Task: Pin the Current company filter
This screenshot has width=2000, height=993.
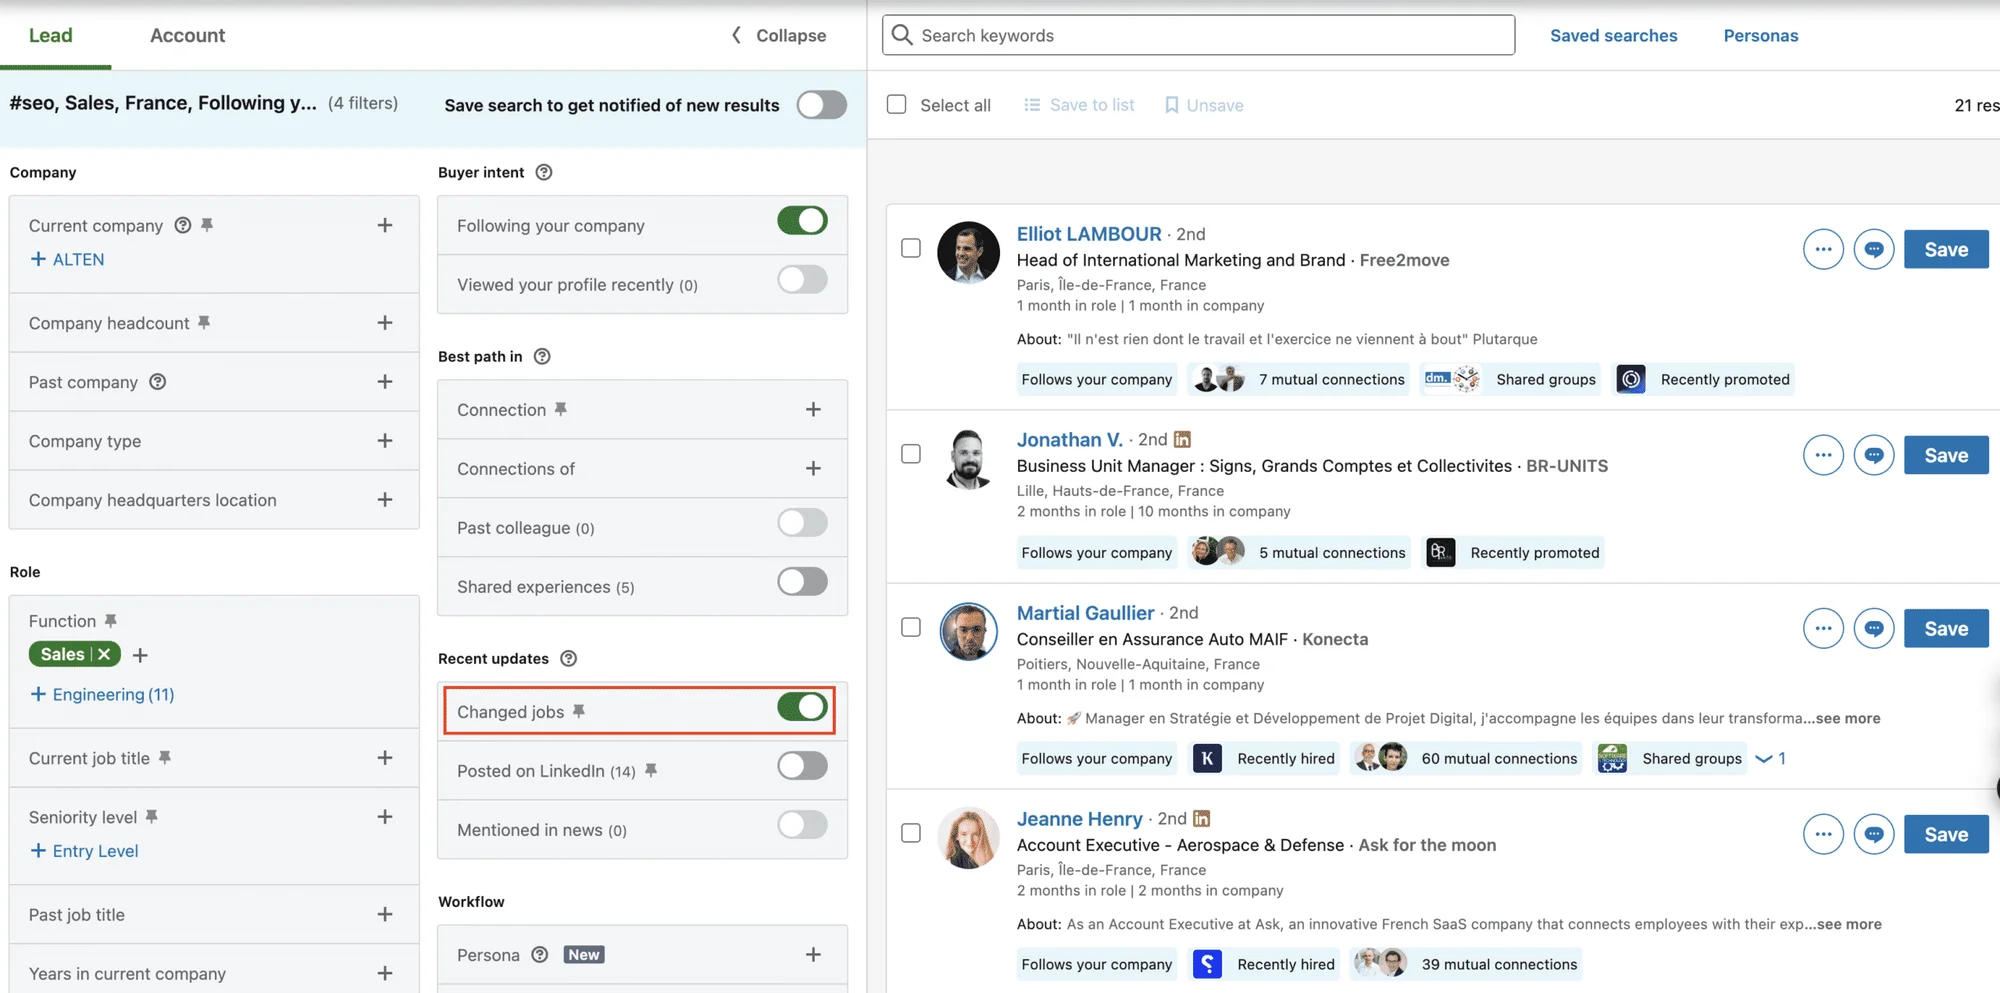Action: pyautogui.click(x=207, y=225)
